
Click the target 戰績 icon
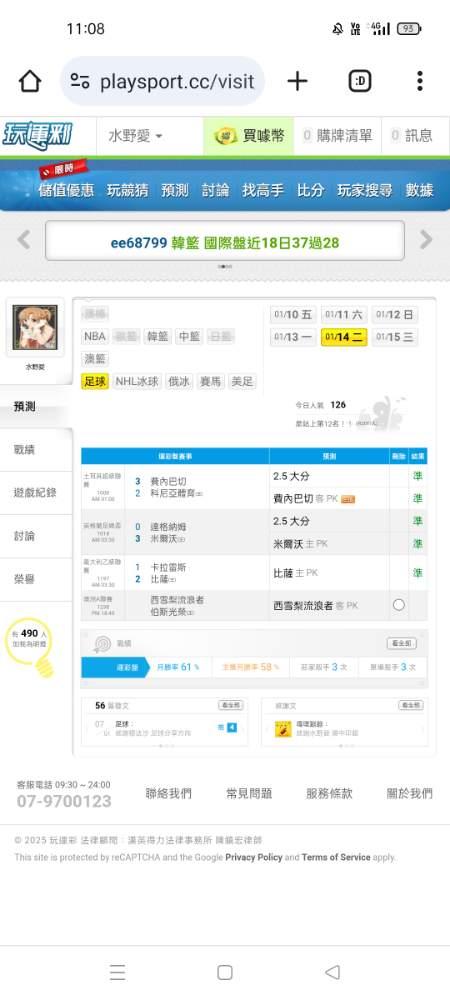click(102, 643)
